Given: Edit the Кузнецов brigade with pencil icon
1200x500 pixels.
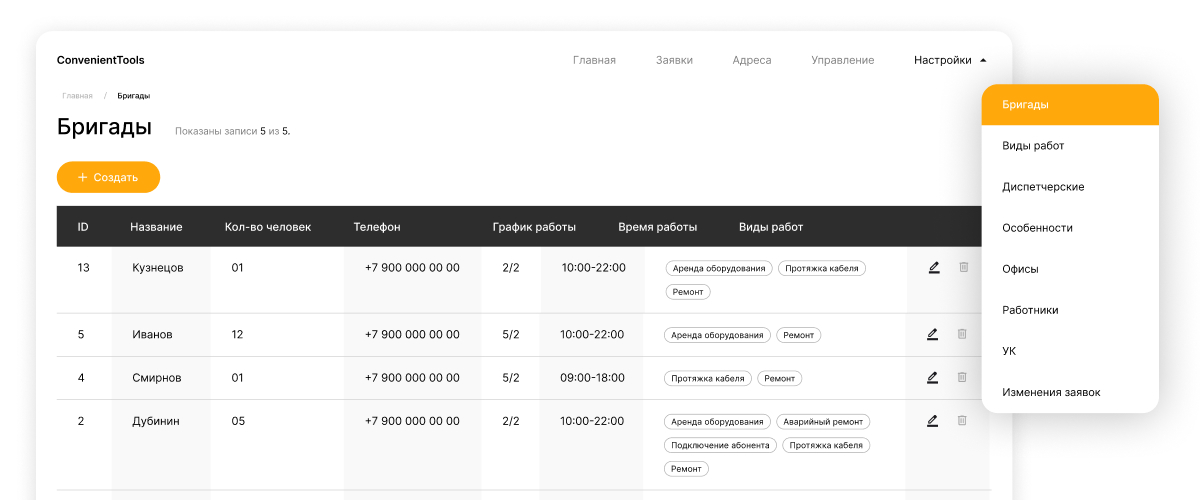Looking at the screenshot, I should click(933, 267).
